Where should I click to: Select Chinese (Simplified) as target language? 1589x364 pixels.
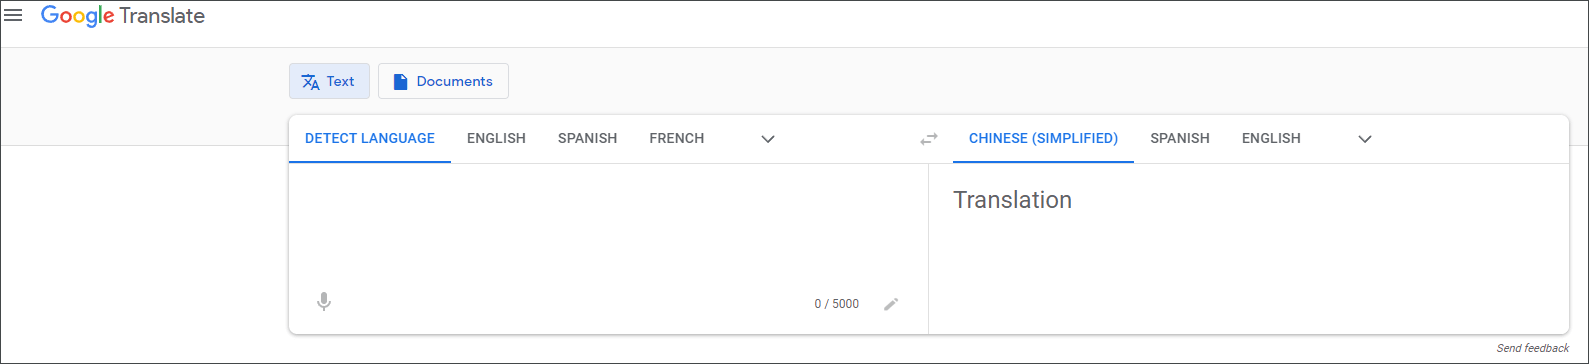tap(1043, 139)
